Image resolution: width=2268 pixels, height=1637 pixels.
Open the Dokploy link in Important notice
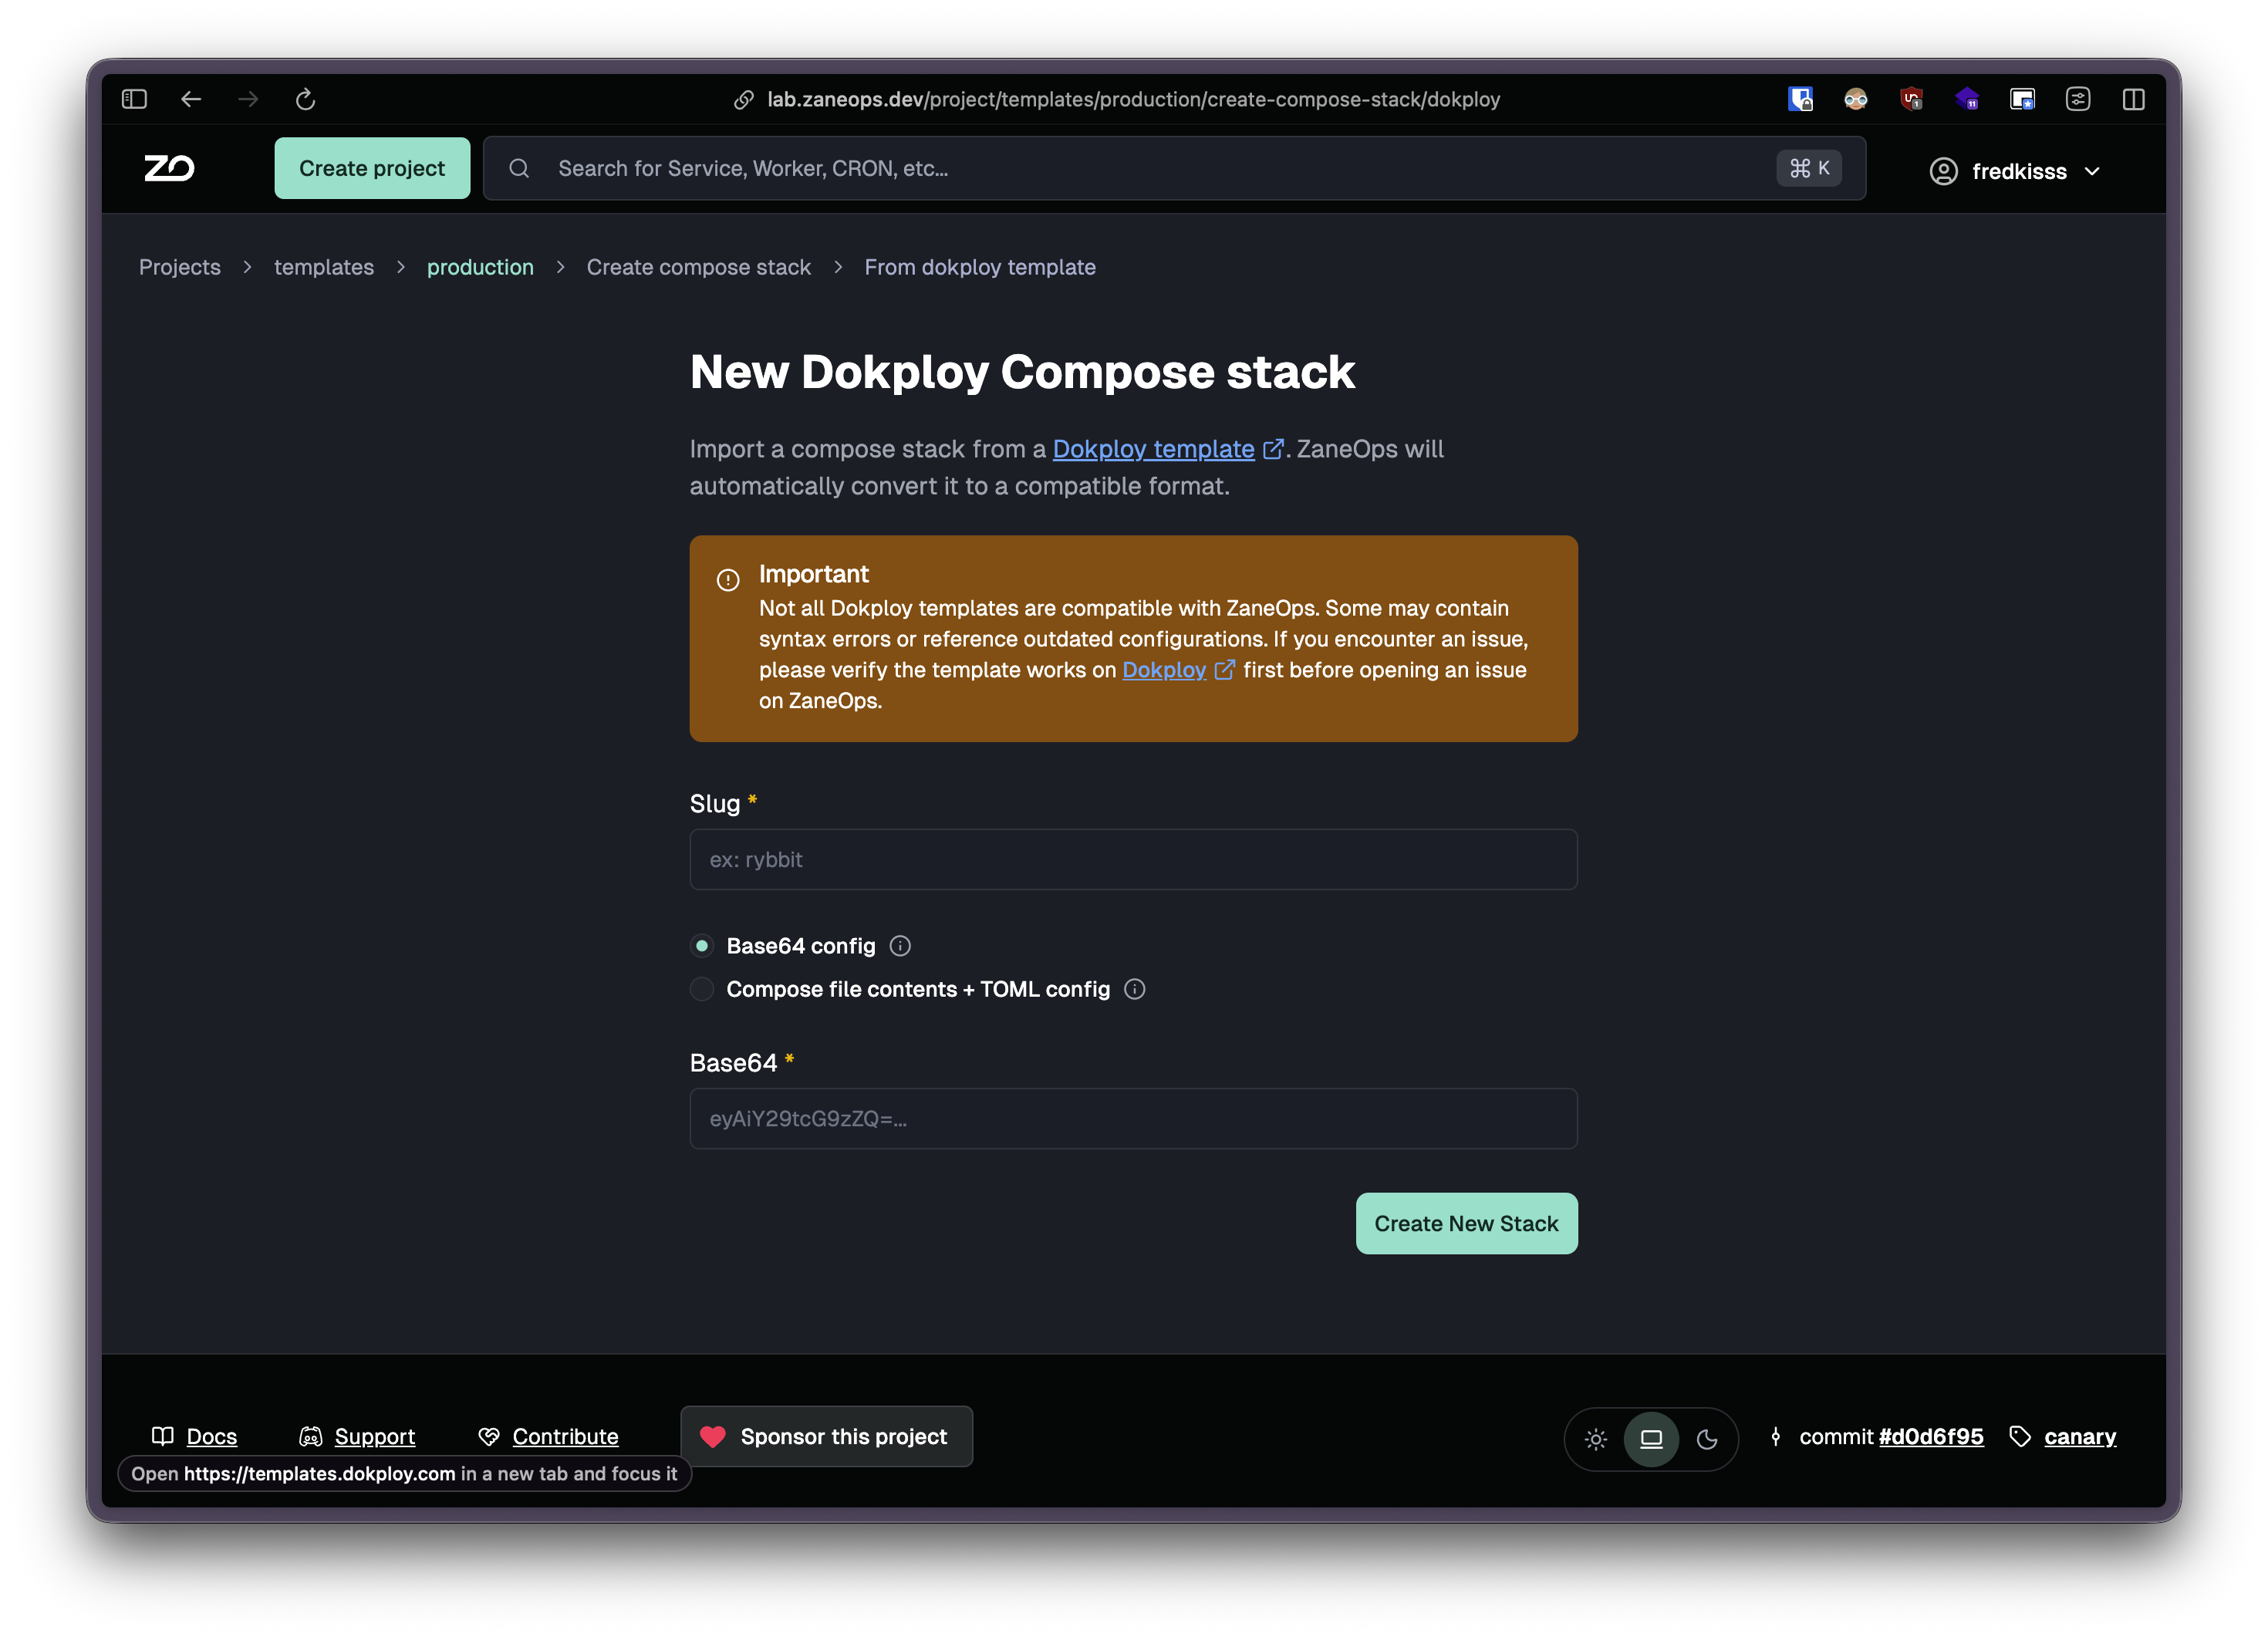(1164, 670)
